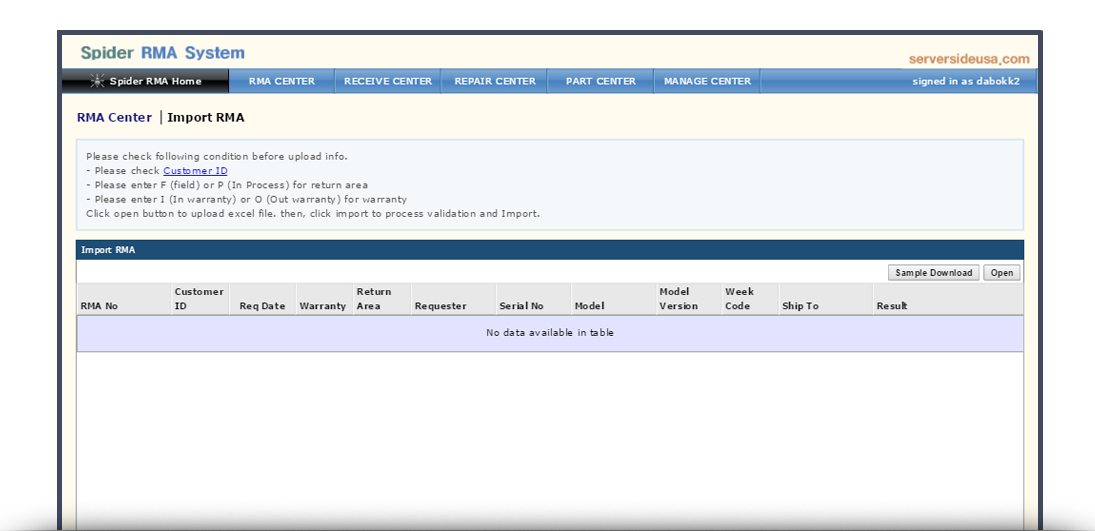The width and height of the screenshot is (1095, 531).
Task: Open the REPAIR CENTER menu
Action: pyautogui.click(x=494, y=81)
